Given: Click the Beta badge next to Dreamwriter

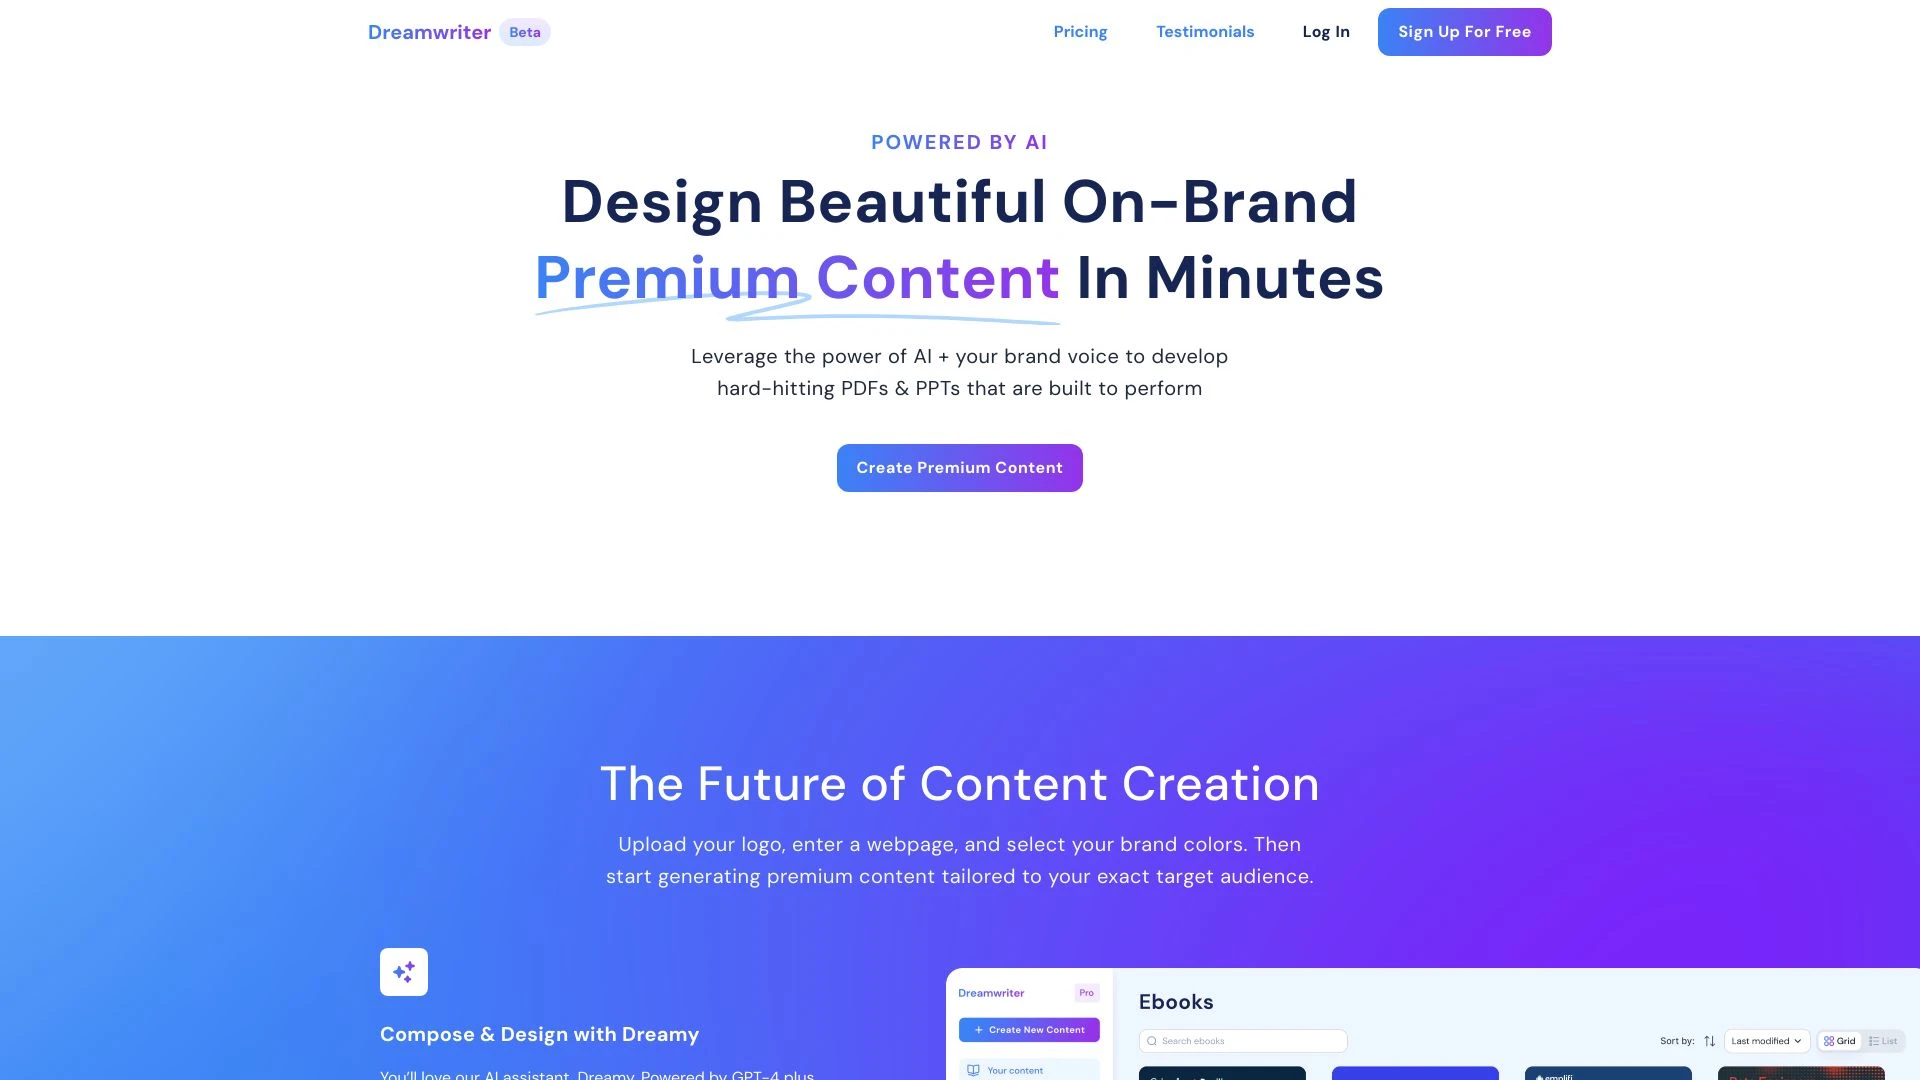Looking at the screenshot, I should pos(524,32).
